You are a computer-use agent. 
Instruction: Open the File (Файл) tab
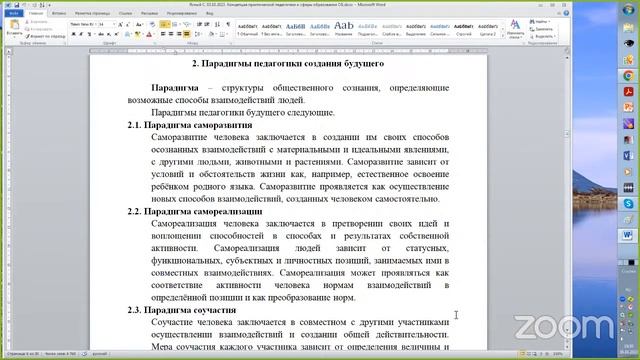click(14, 13)
